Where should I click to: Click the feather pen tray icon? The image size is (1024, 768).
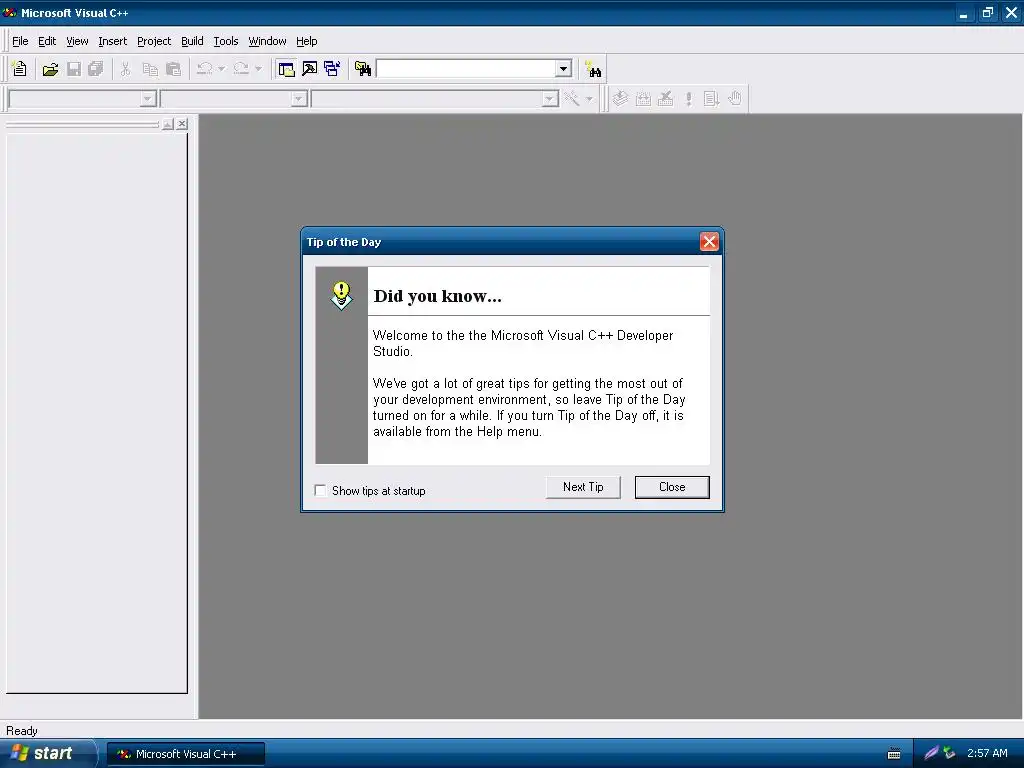coord(931,753)
